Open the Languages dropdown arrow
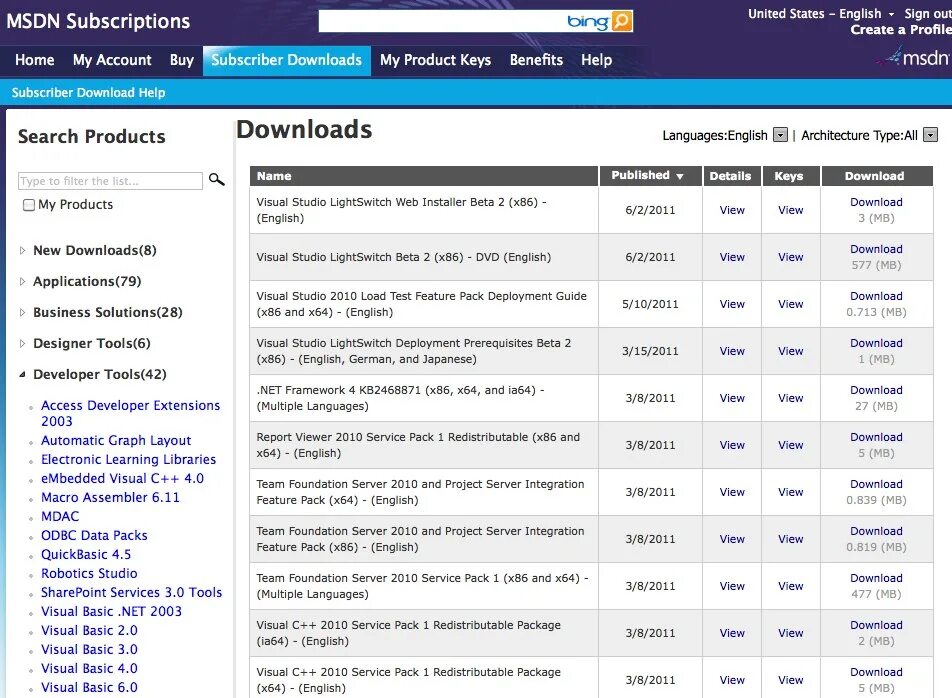This screenshot has height=698, width=952. [x=781, y=135]
